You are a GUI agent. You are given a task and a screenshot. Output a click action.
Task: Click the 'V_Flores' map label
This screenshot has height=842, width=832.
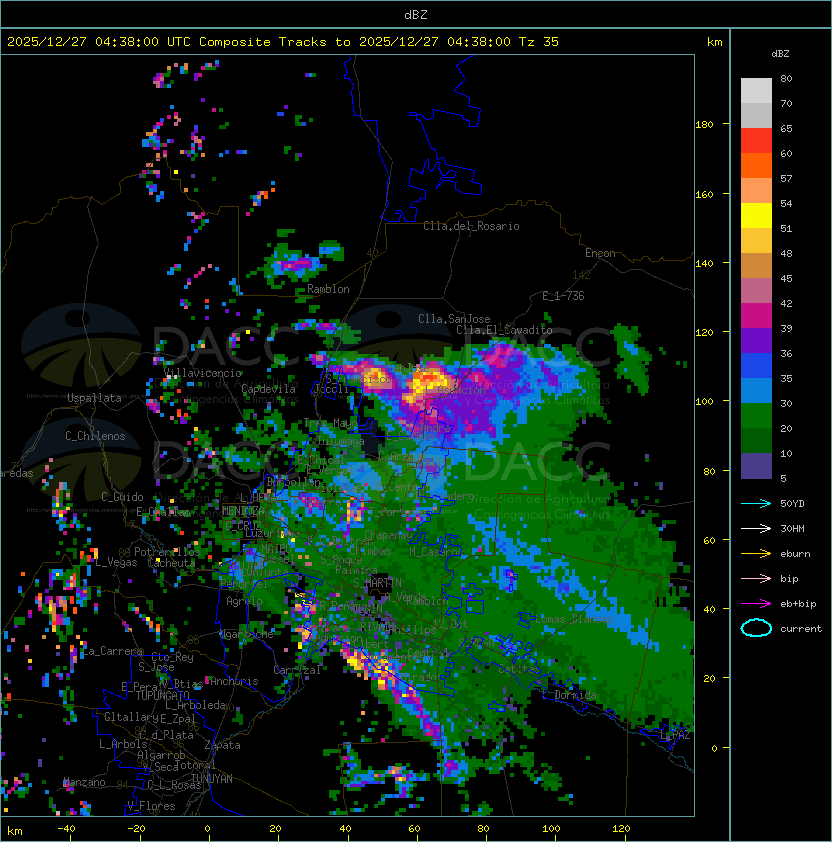pyautogui.click(x=151, y=806)
